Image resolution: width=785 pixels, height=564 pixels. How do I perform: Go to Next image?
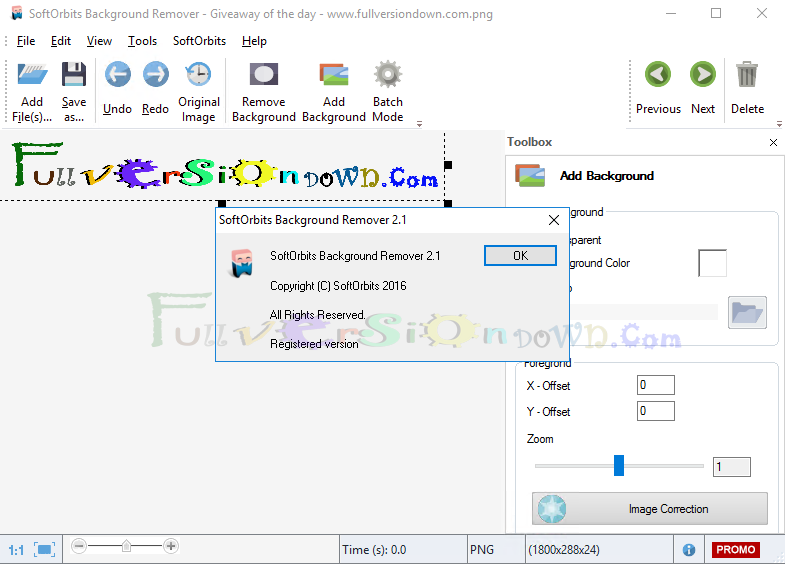[703, 75]
